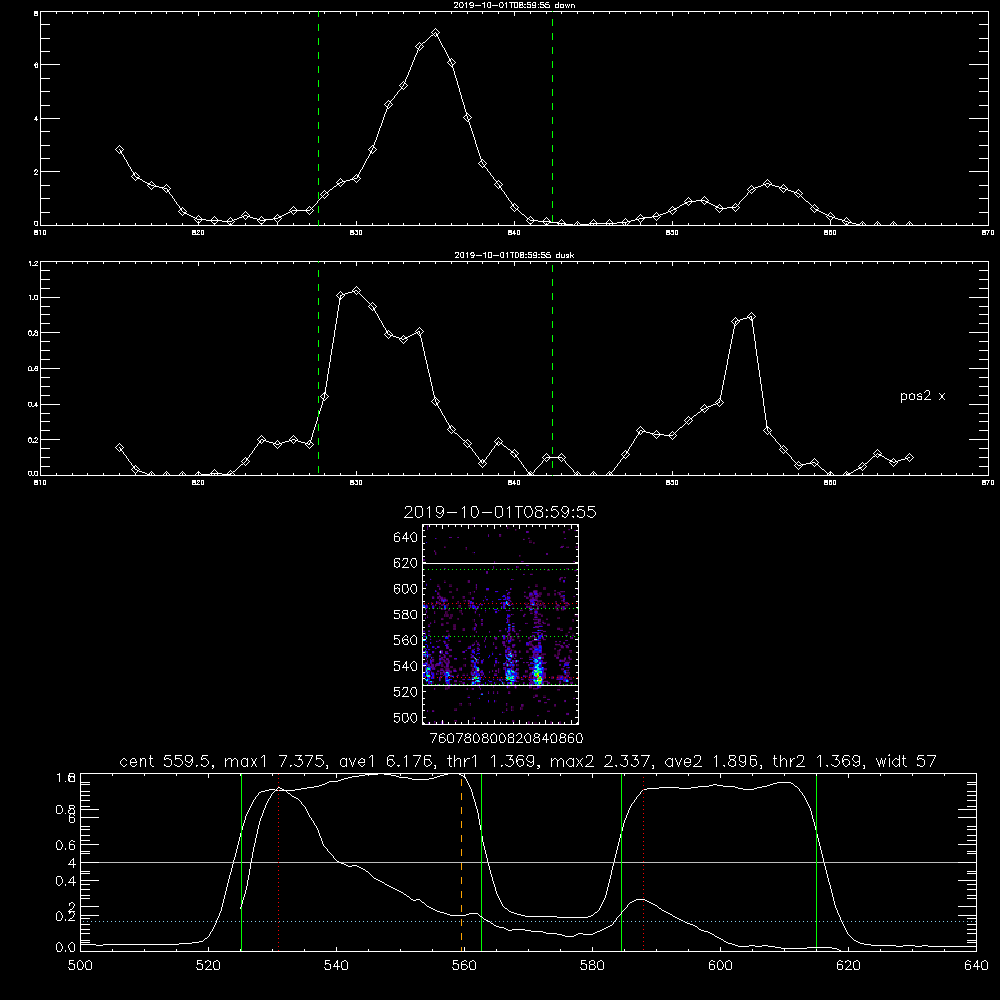Image resolution: width=1000 pixels, height=1000 pixels.
Task: Click the solid green line at 525 in bottom plot
Action: tap(241, 862)
